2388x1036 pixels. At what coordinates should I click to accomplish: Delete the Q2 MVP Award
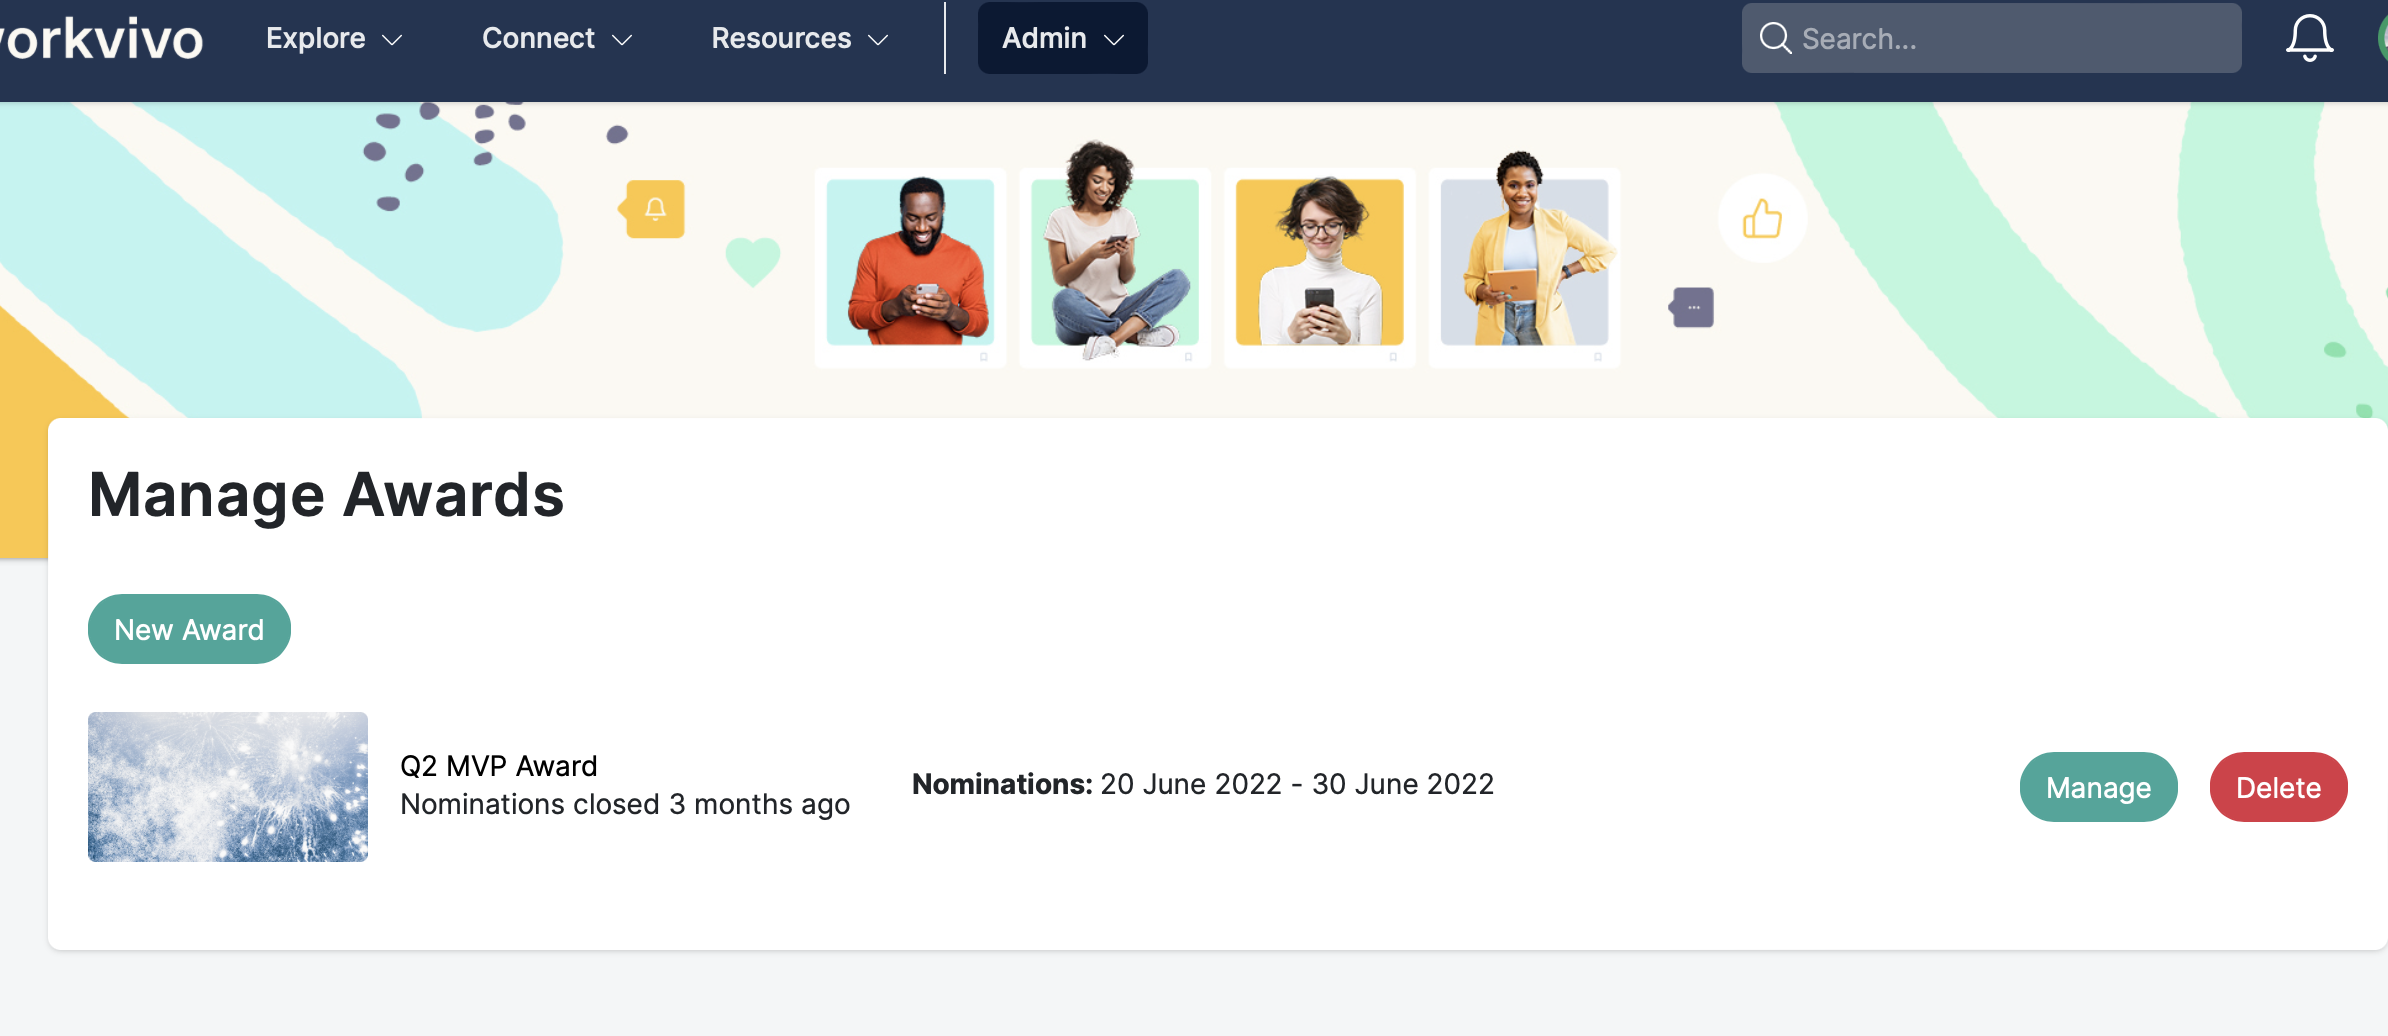click(2278, 787)
